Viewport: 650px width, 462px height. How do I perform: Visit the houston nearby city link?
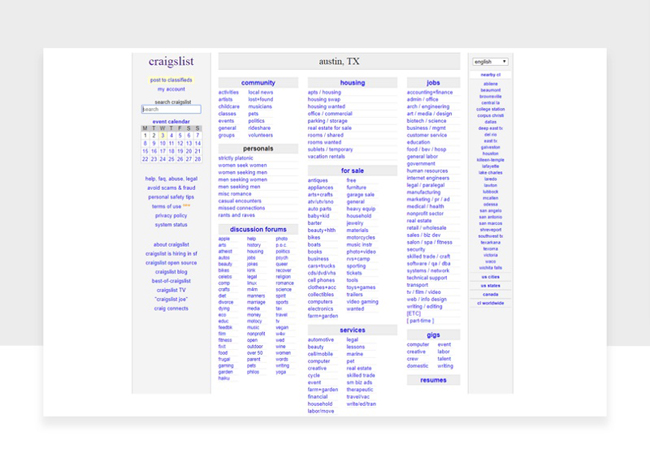point(490,154)
